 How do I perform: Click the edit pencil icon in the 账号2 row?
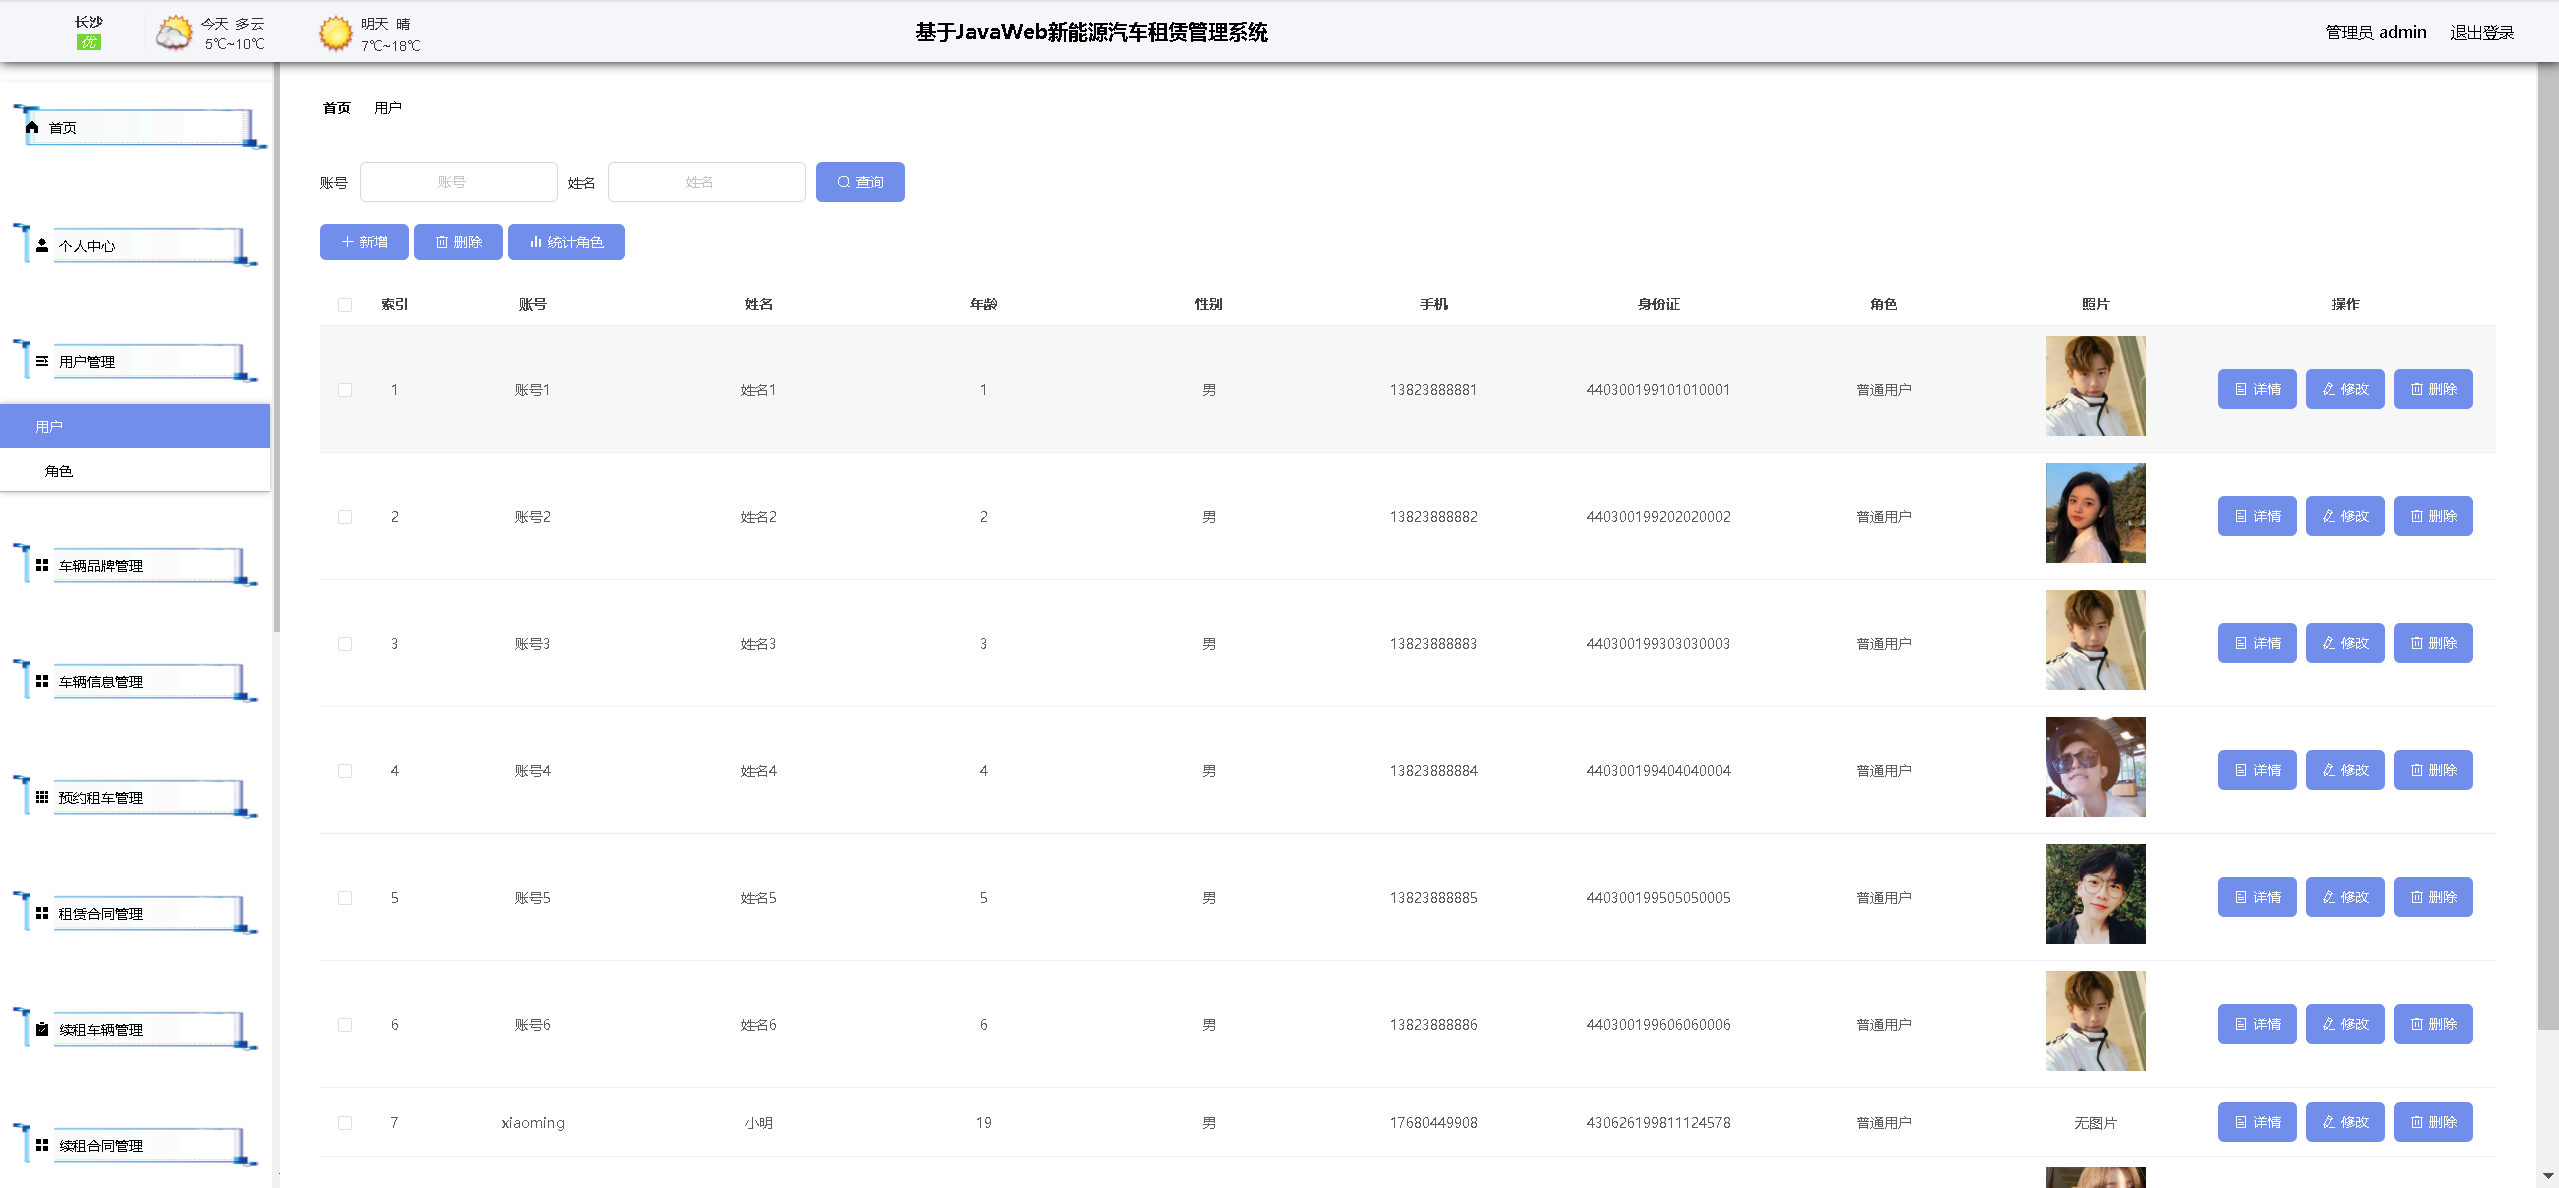(x=2329, y=516)
